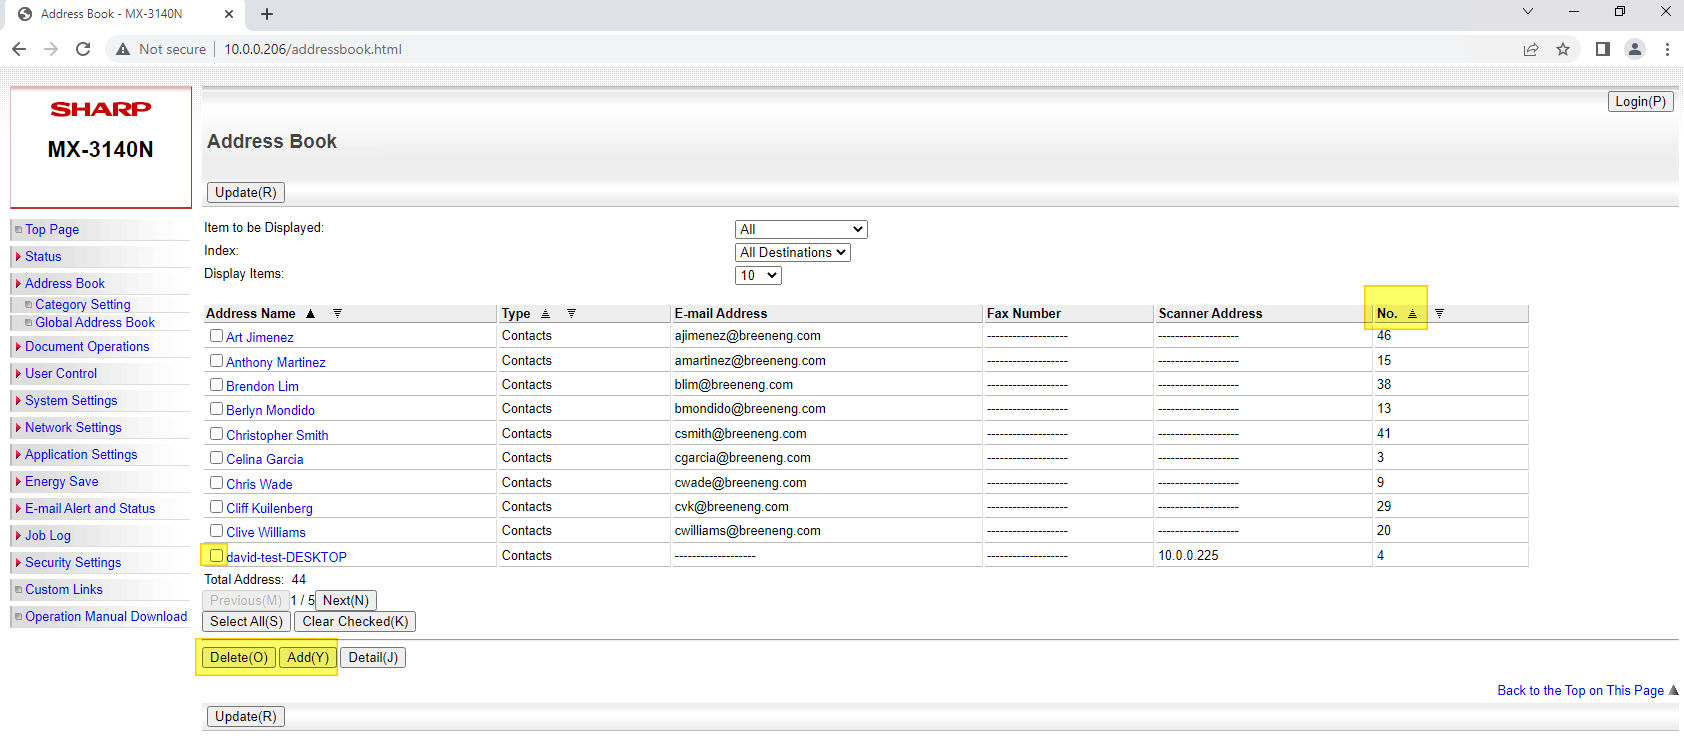
Task: Tick the Cliff Kuilenberg checkbox
Action: [x=216, y=506]
